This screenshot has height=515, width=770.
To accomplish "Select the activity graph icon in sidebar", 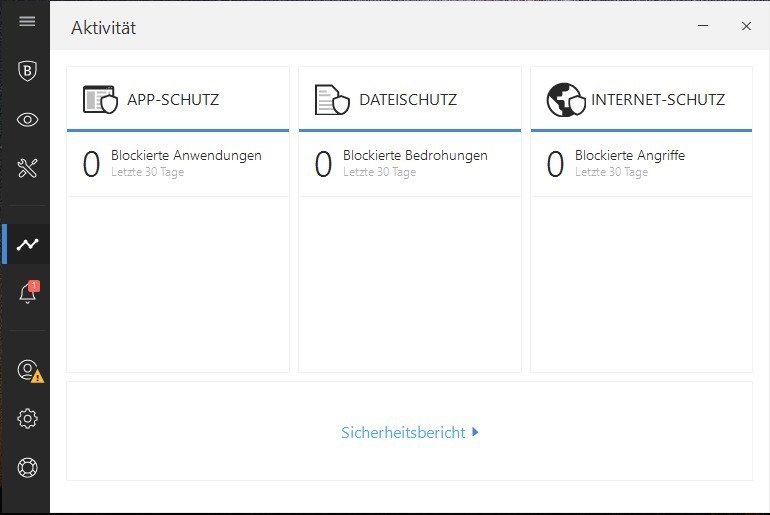I will click(27, 244).
